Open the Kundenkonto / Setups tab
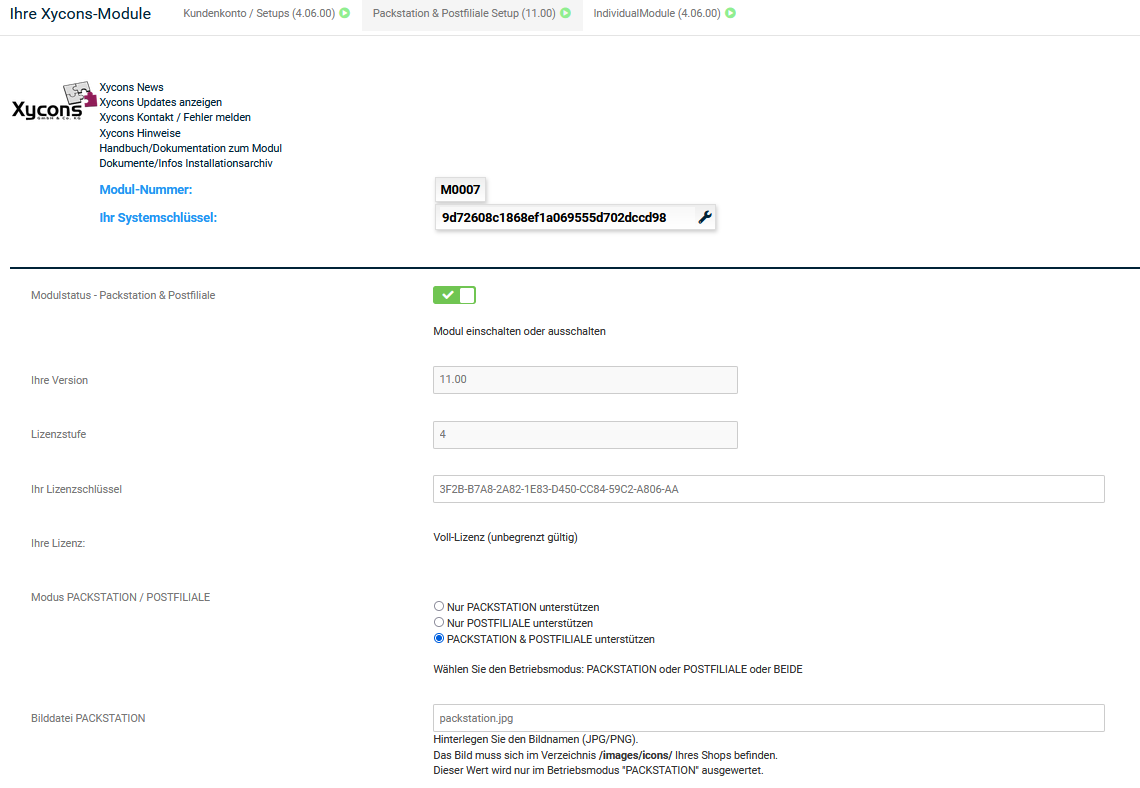Screen dimensions: 1140x788 point(266,13)
